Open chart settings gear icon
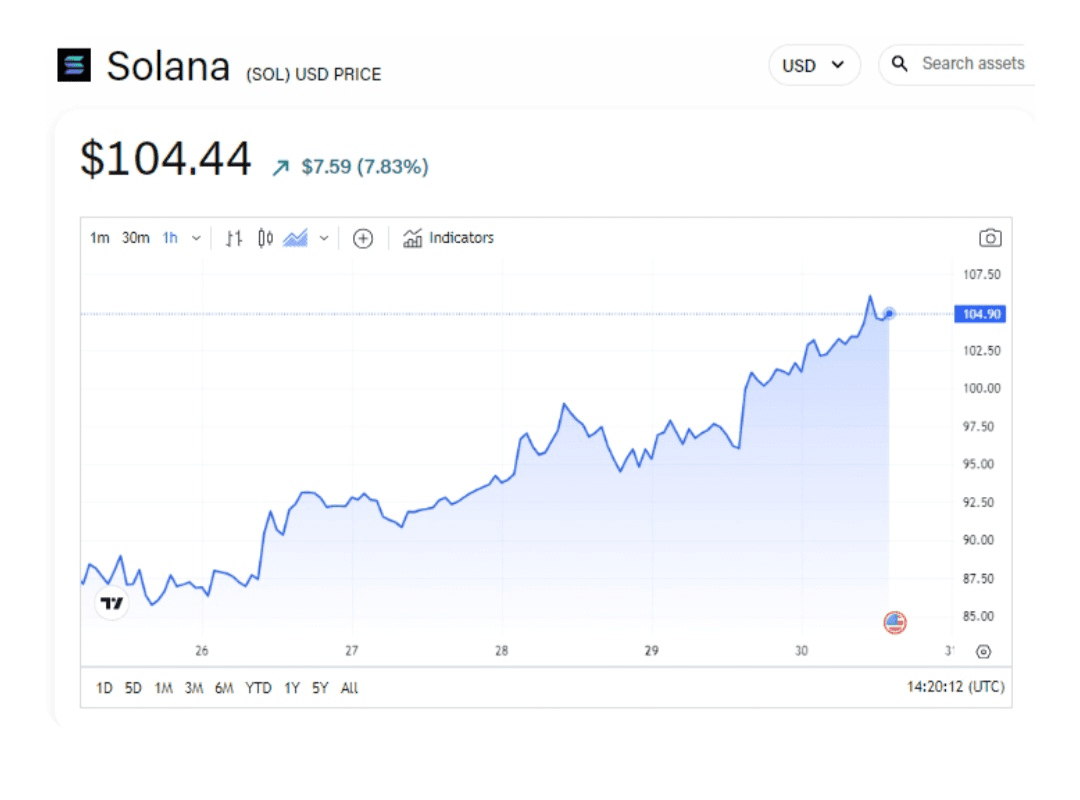 (x=983, y=652)
